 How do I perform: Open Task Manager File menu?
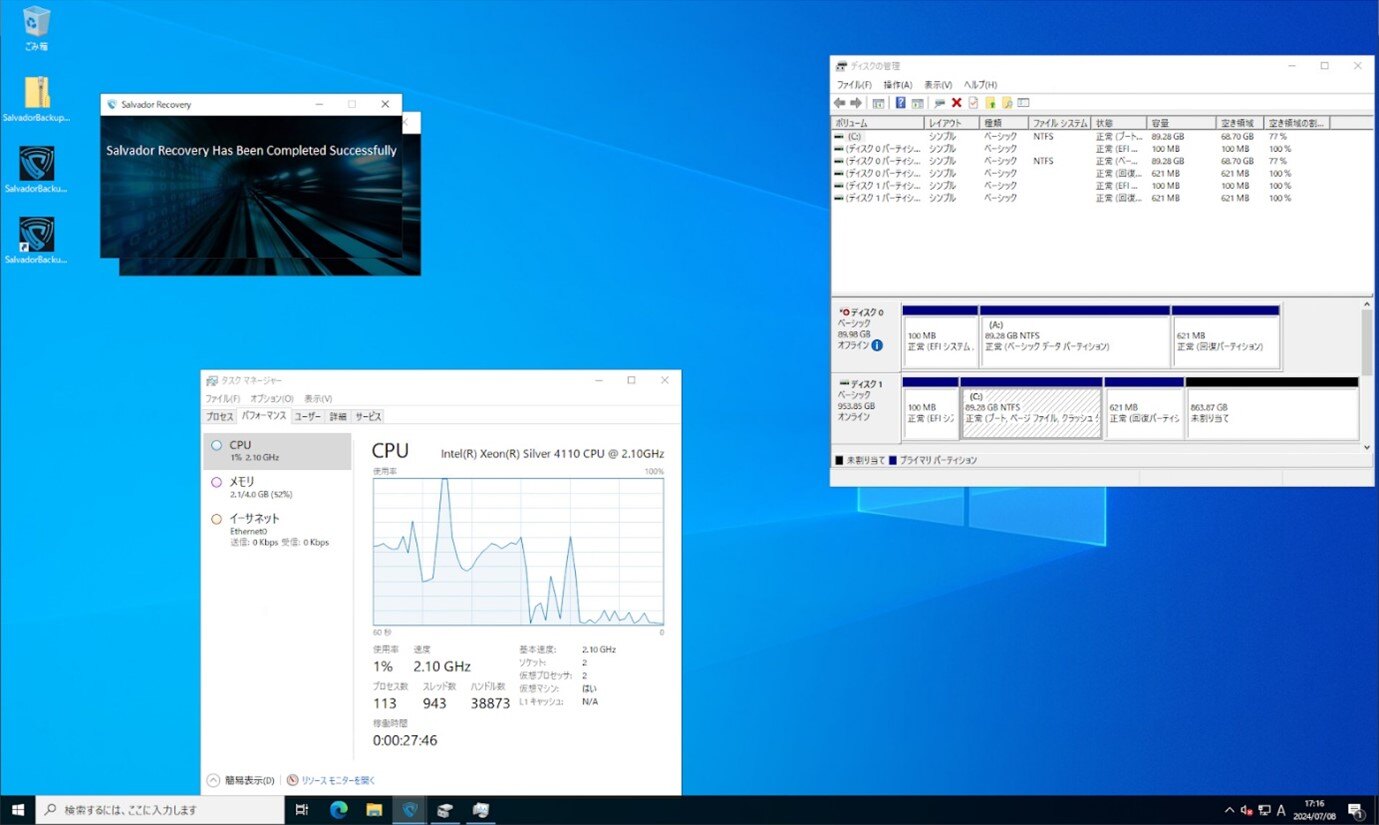coord(222,398)
